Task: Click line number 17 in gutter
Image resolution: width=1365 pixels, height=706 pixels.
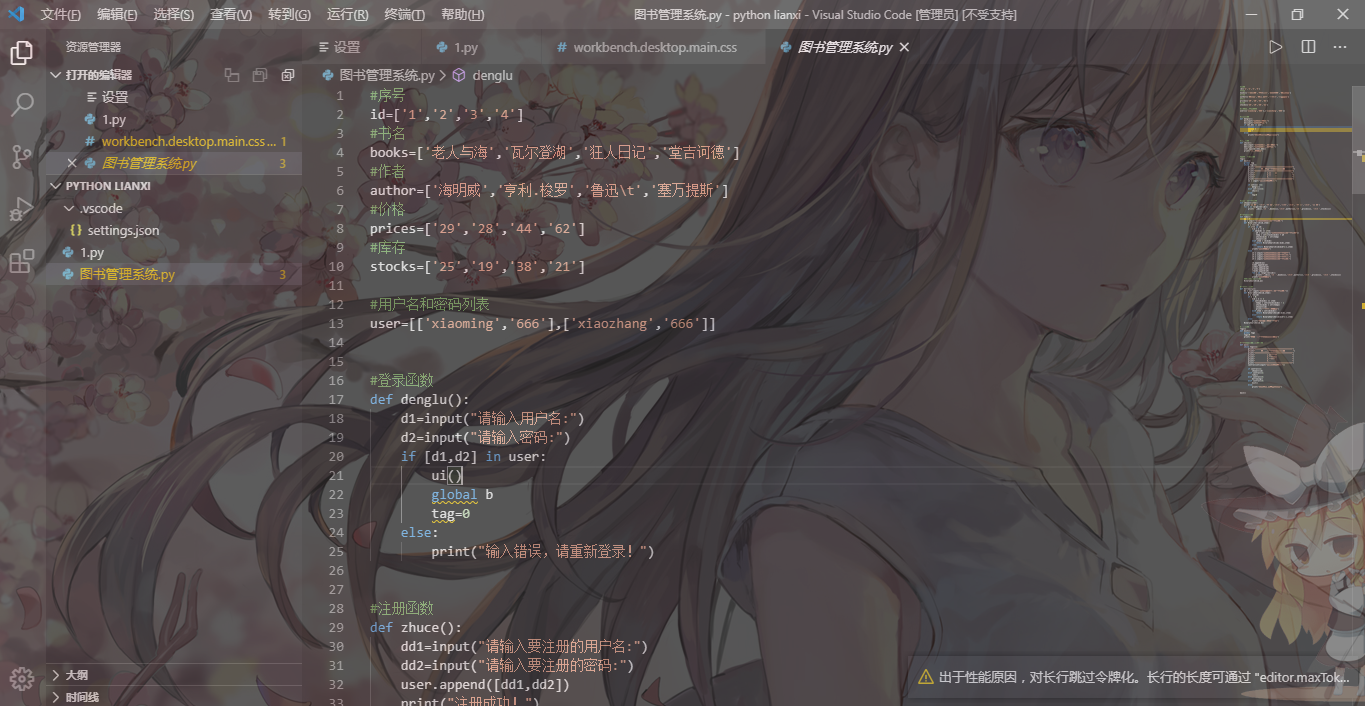Action: coord(336,399)
